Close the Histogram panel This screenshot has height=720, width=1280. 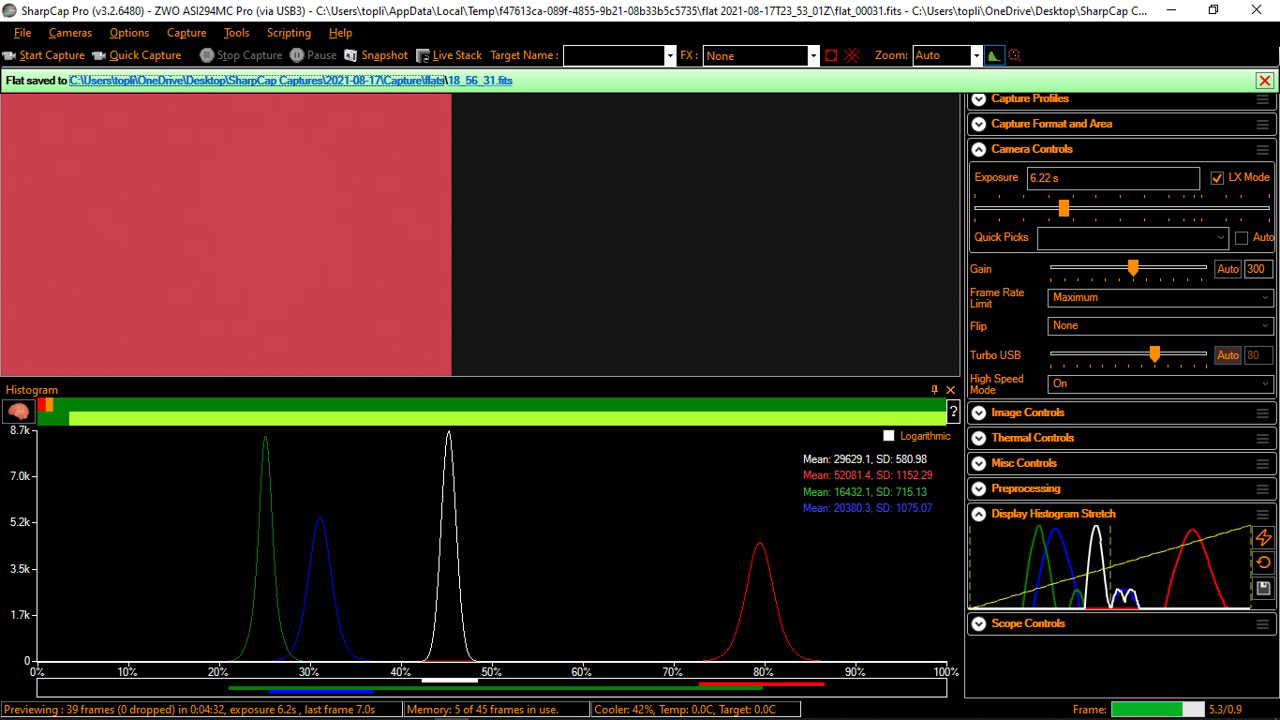click(951, 390)
